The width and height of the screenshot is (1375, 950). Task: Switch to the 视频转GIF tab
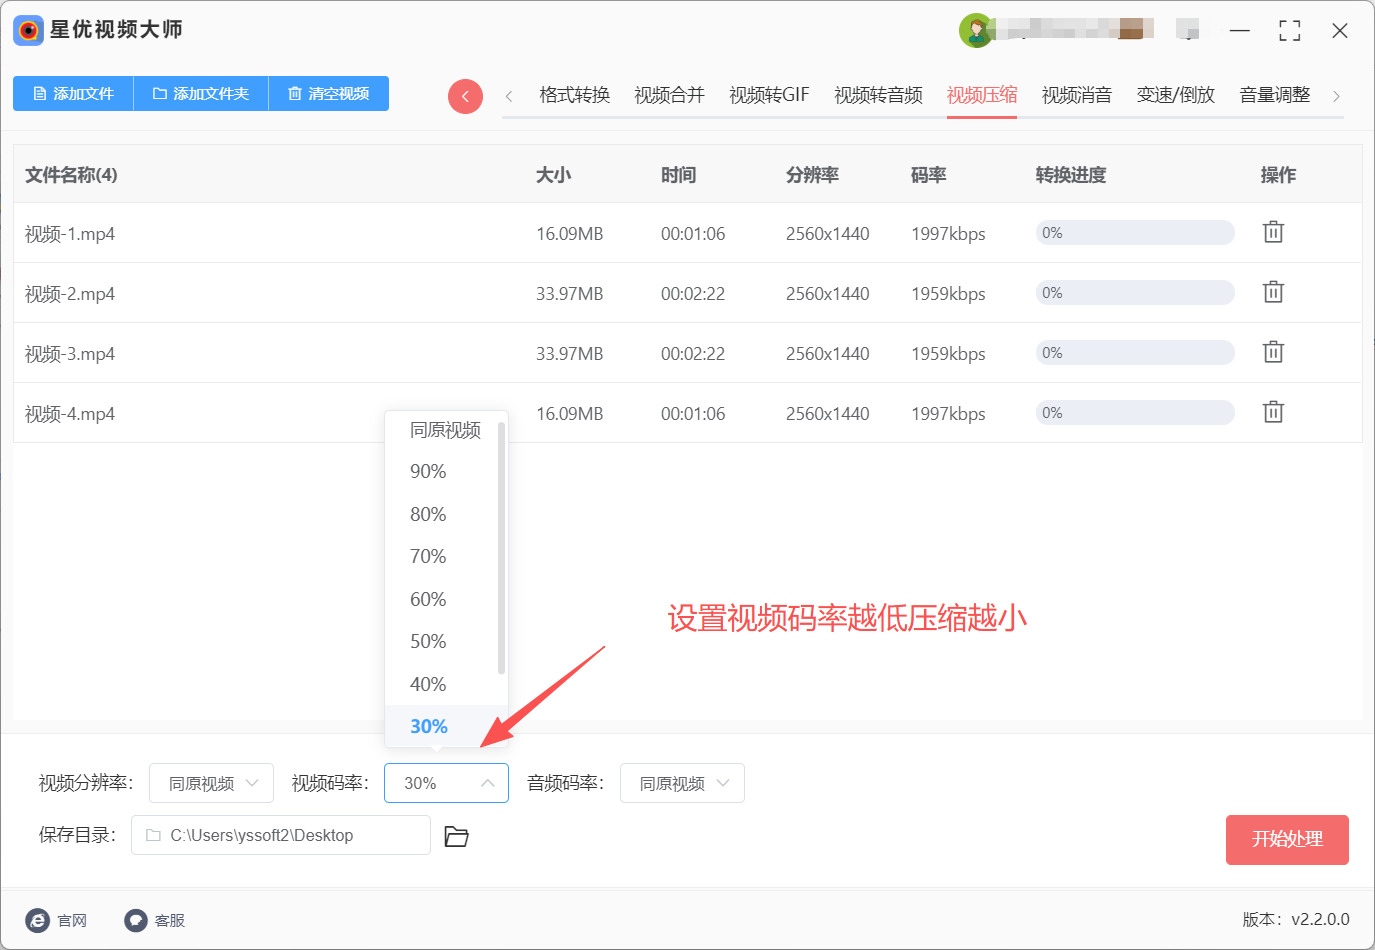point(768,95)
